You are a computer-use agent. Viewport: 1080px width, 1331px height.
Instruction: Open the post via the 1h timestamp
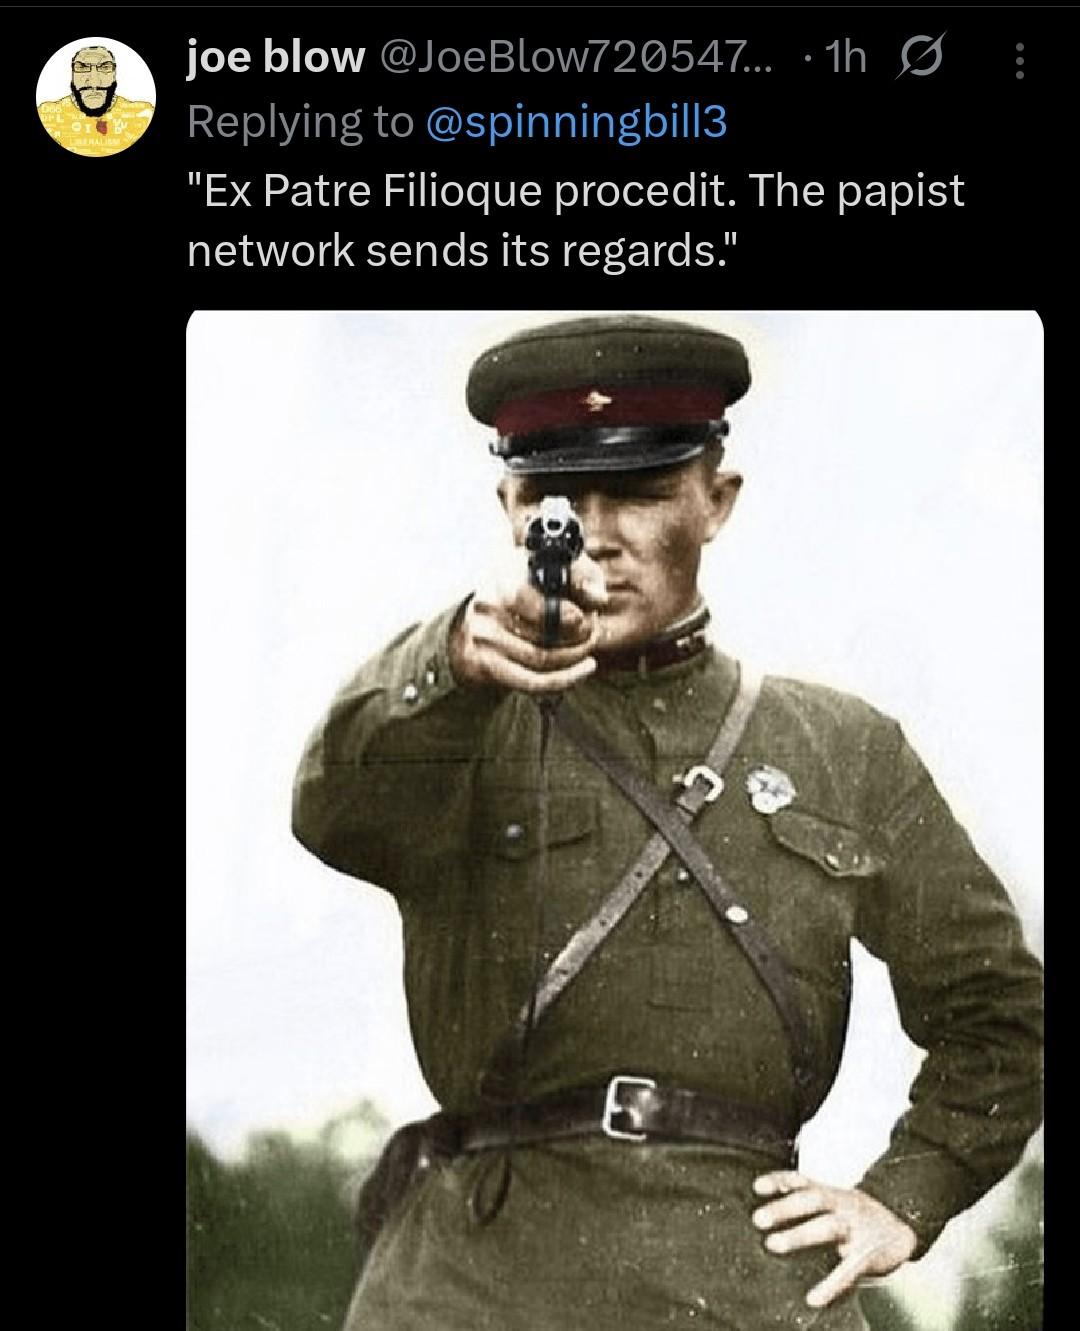tap(845, 59)
